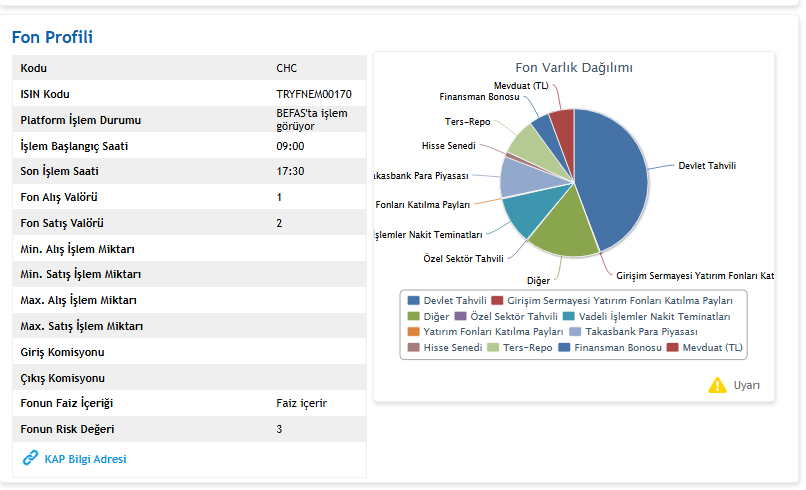Click Hisse Senedi legend color swatch

(413, 347)
